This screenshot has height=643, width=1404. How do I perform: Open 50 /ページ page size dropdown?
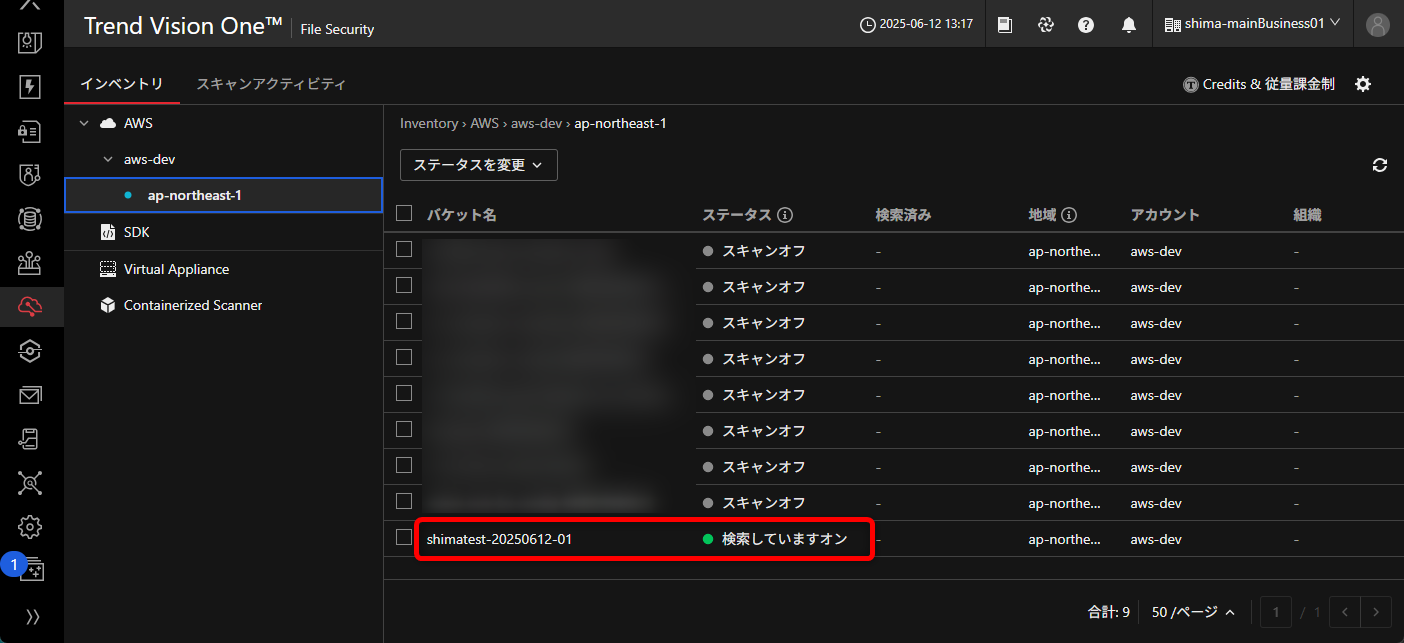(1193, 612)
